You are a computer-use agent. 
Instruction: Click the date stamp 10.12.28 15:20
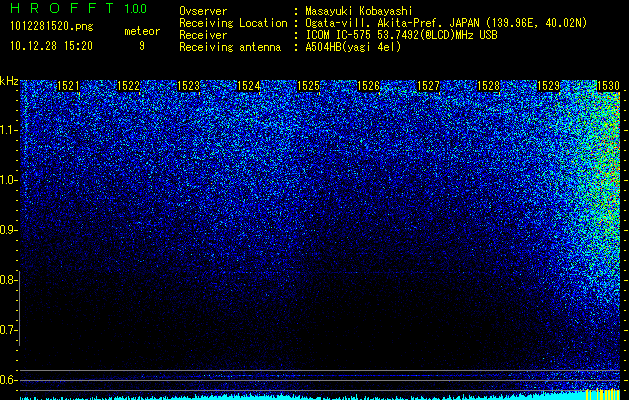52,46
